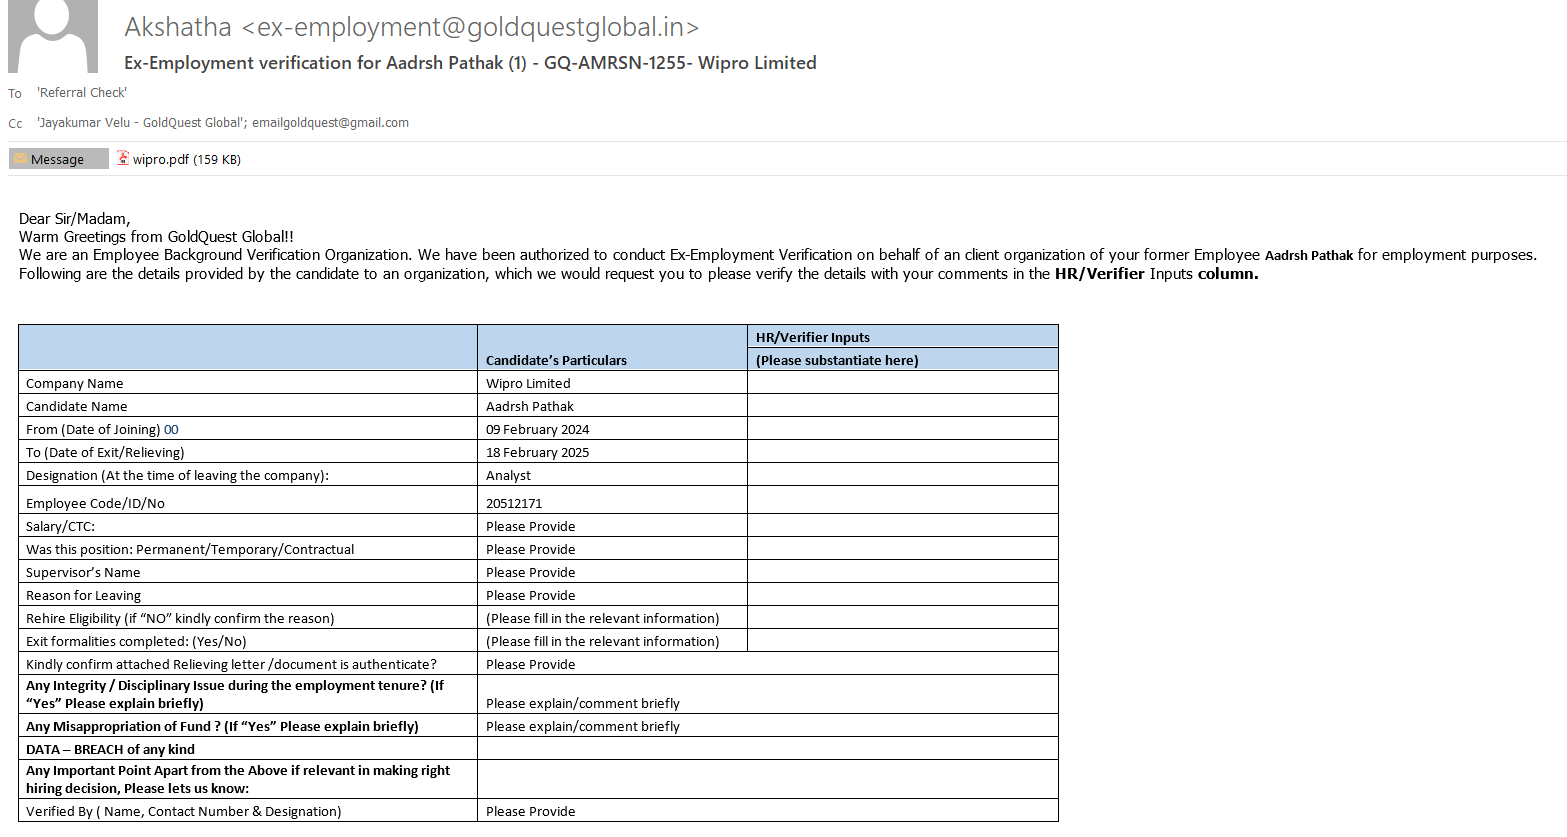Click 'Warm Greetings from GoldQuest Global!!' line
Image resolution: width=1567 pixels, height=837 pixels.
pos(156,237)
